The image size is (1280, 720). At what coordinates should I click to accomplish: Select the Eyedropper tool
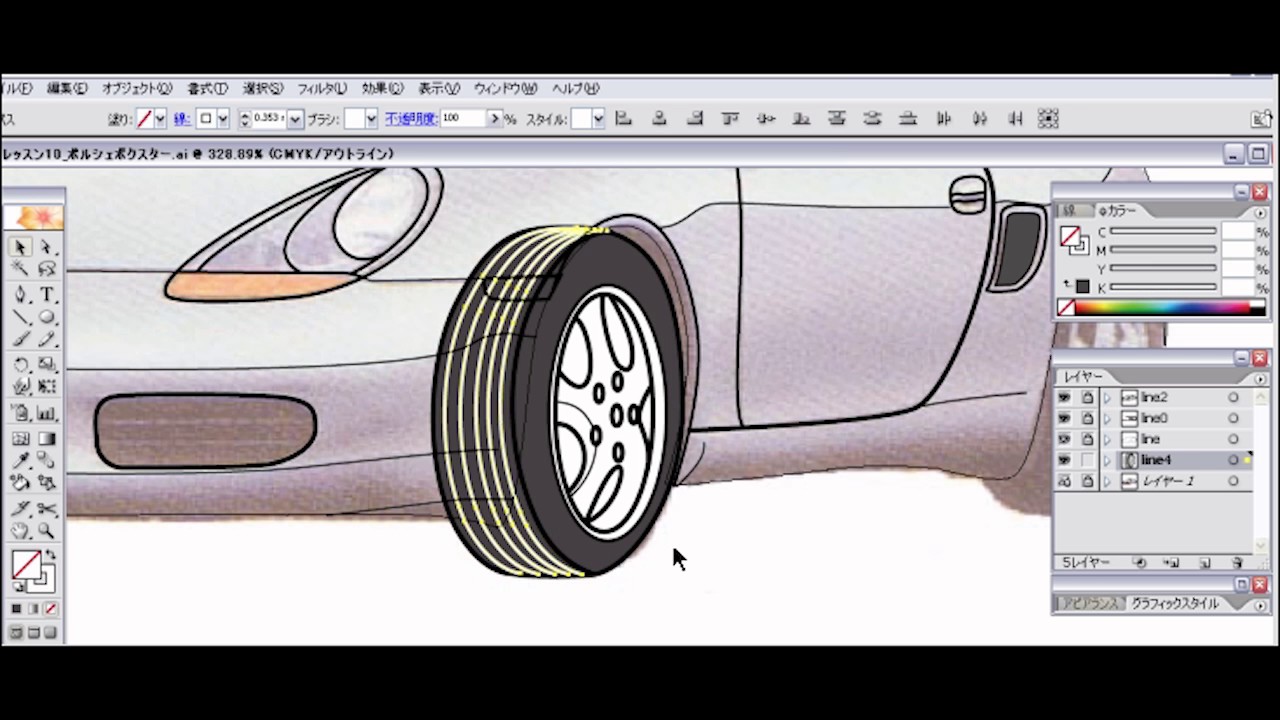21,461
